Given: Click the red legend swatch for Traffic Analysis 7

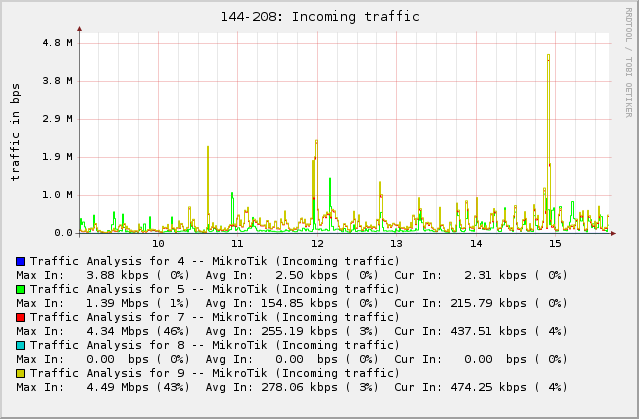Looking at the screenshot, I should [20, 317].
